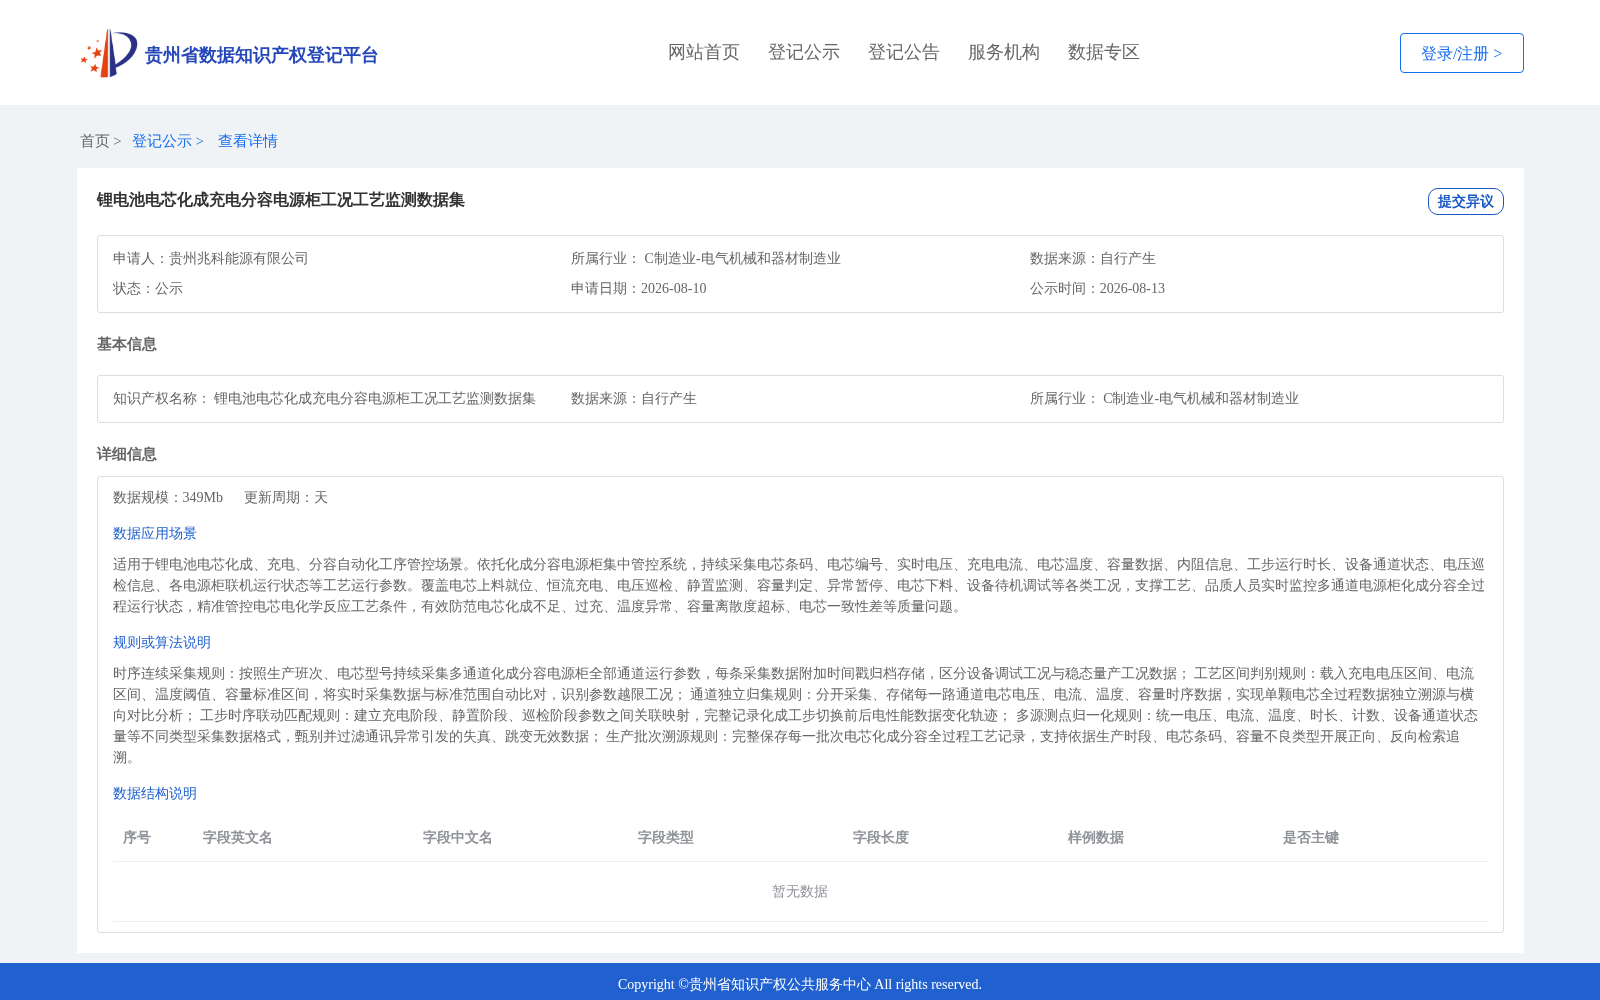
Task: Click the 序号 column header
Action: [137, 837]
